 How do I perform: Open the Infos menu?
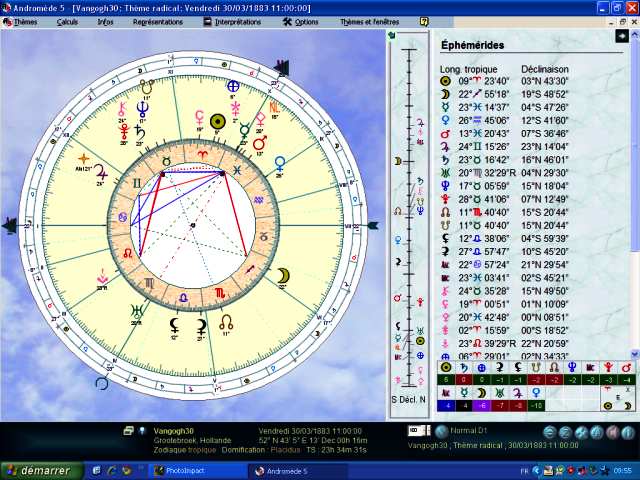click(105, 22)
